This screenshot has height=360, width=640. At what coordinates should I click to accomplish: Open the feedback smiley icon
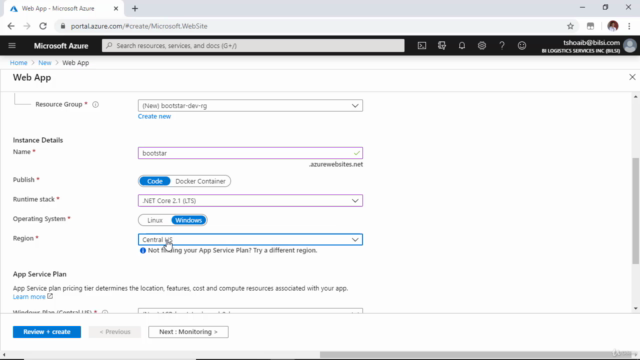[522, 46]
